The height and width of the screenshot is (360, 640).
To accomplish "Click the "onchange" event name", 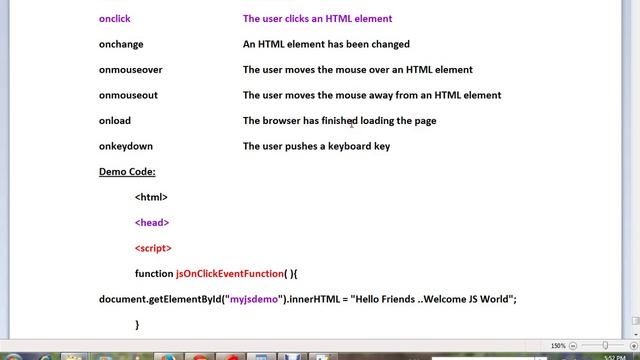I will [x=121, y=44].
